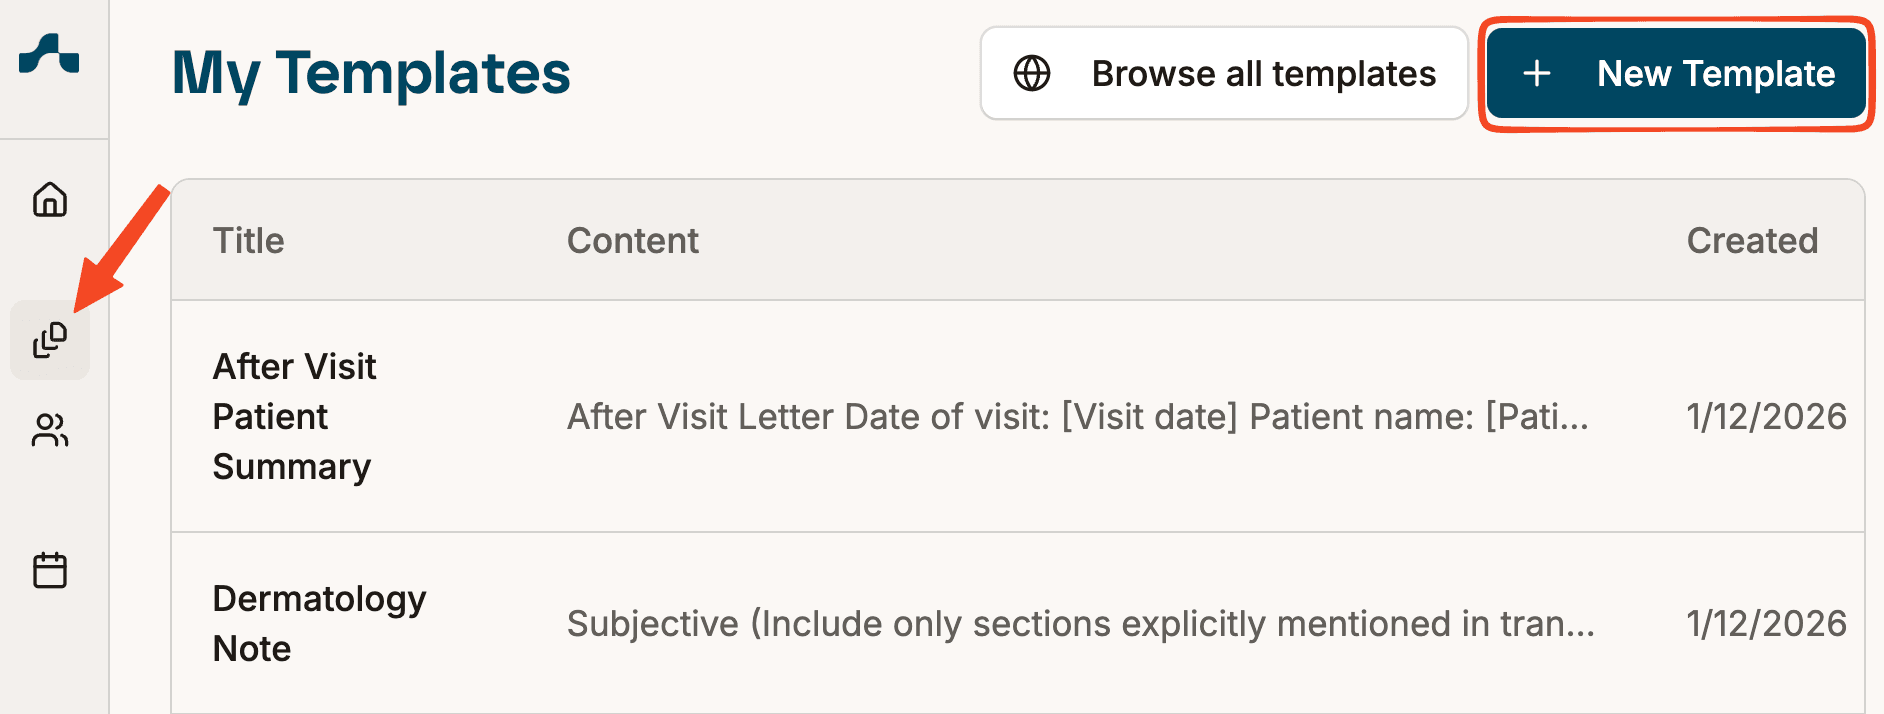Click the app logo in the sidebar
The image size is (1884, 714).
pos(49,55)
